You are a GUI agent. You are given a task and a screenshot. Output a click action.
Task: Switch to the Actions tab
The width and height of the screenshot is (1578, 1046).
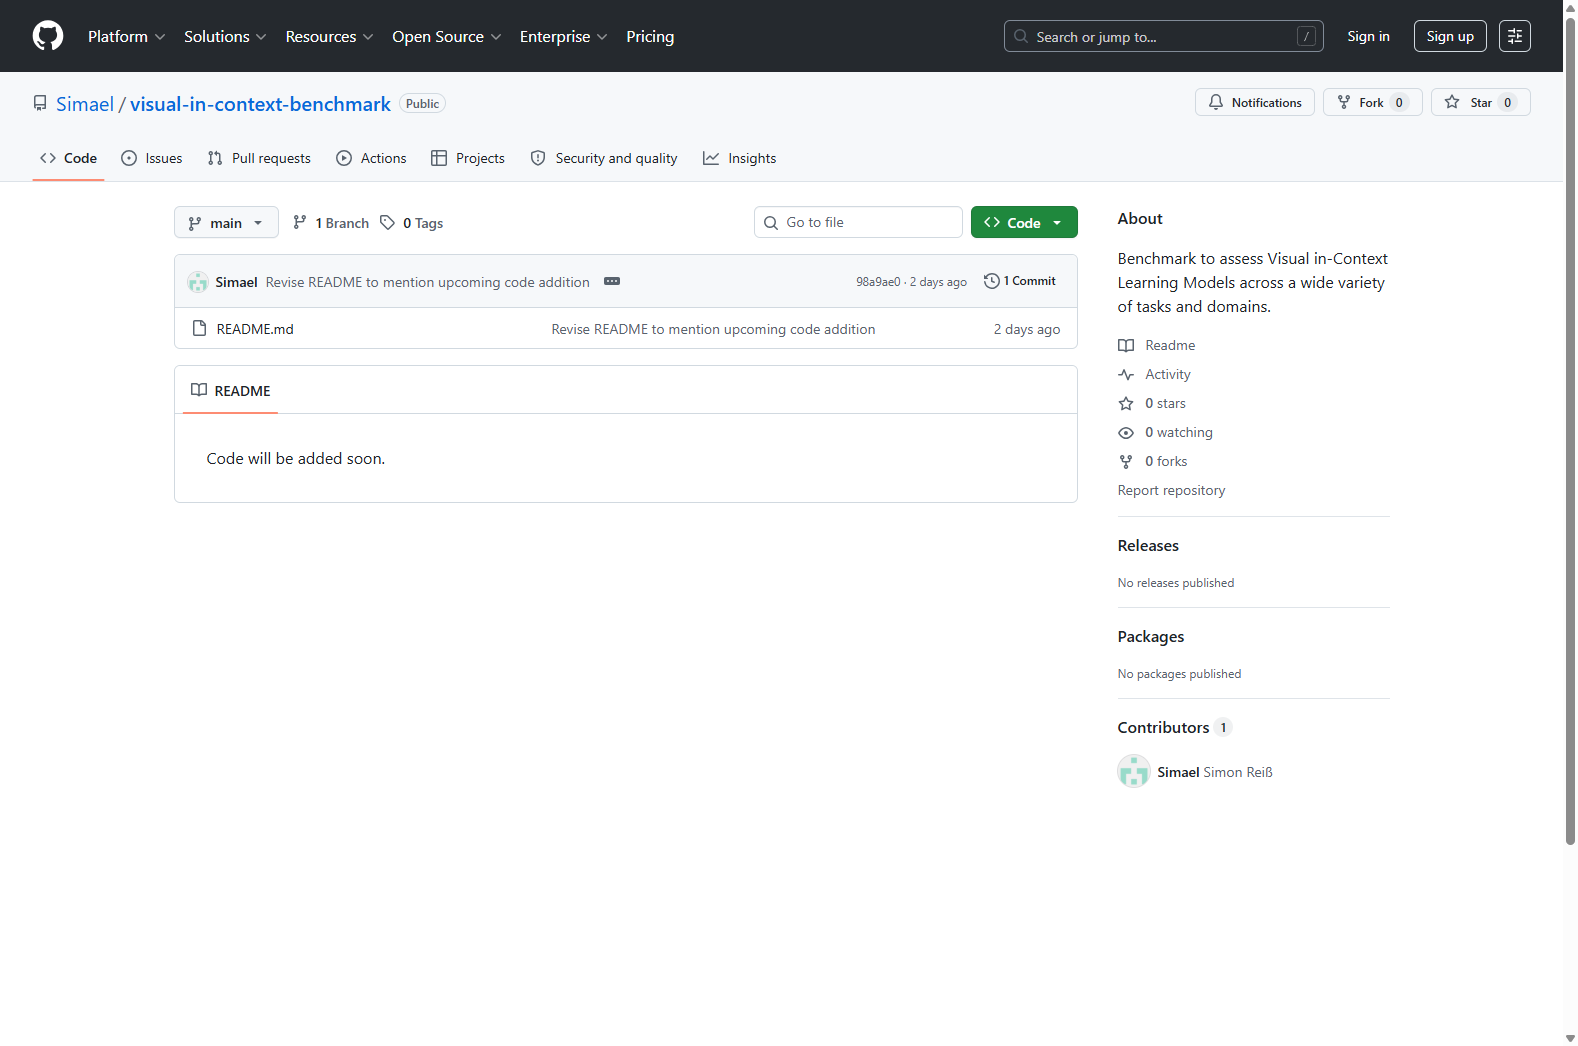[371, 158]
